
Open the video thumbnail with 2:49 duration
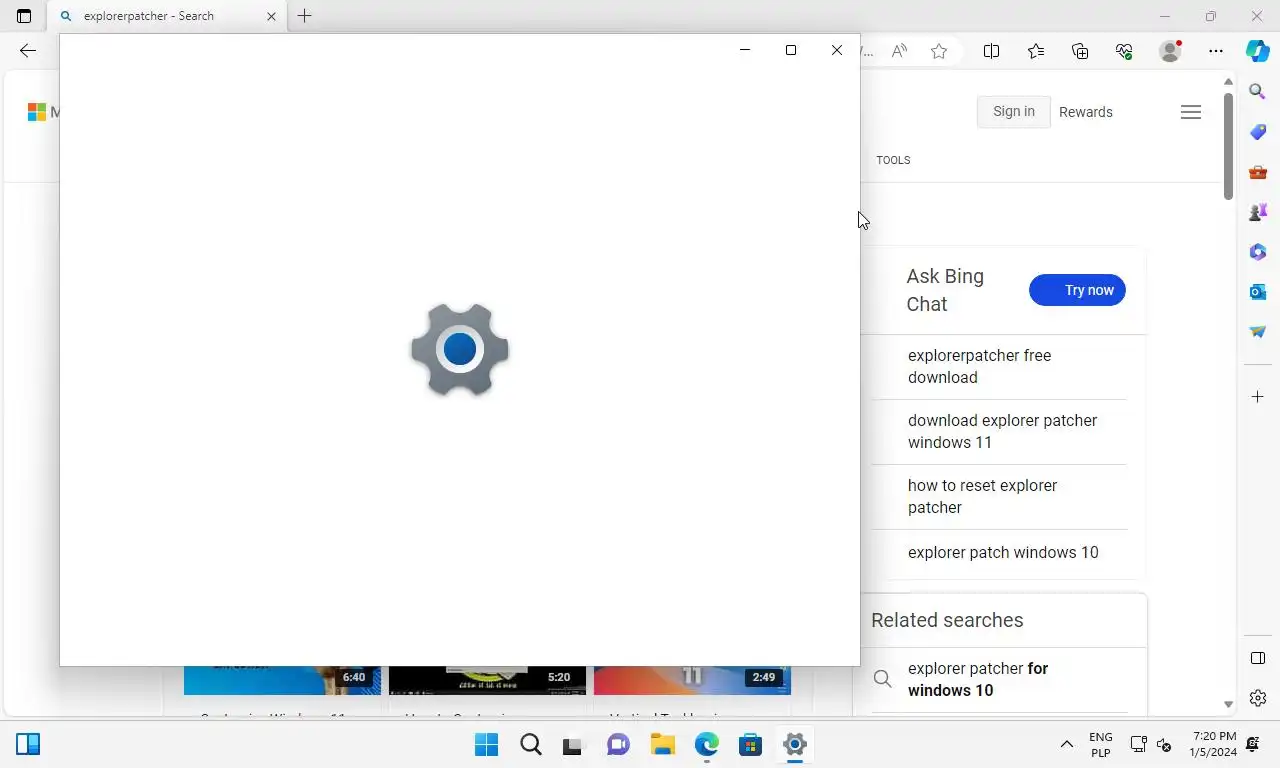pyautogui.click(x=692, y=680)
